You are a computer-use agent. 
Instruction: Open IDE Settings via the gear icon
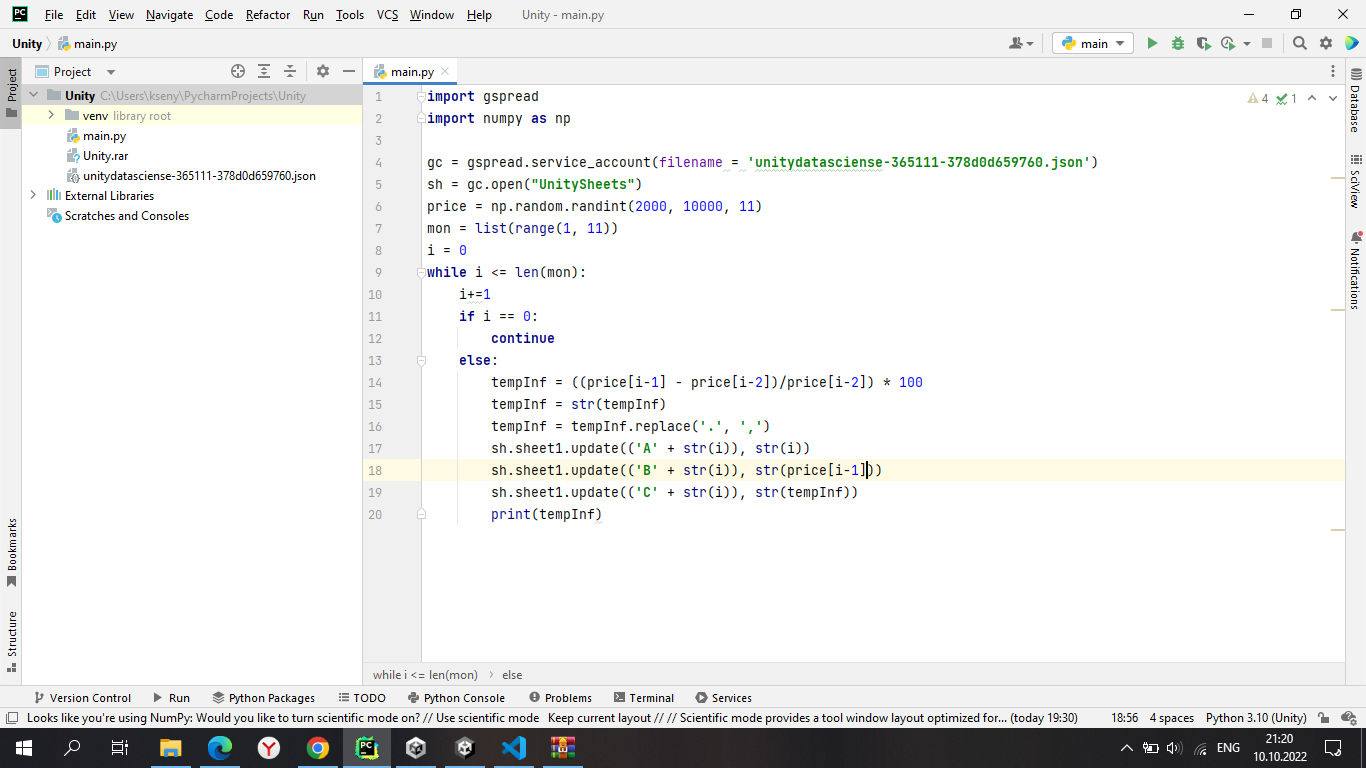coord(1325,43)
